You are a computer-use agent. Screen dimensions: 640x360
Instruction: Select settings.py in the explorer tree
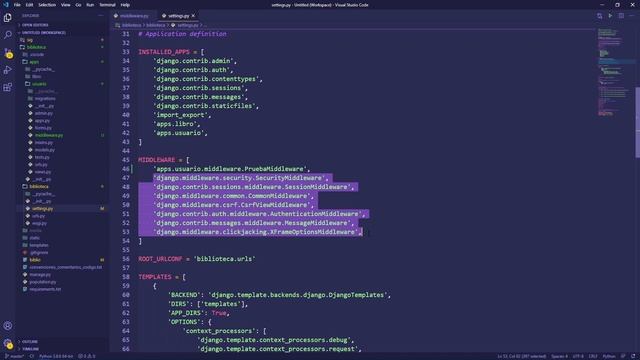[x=42, y=209]
